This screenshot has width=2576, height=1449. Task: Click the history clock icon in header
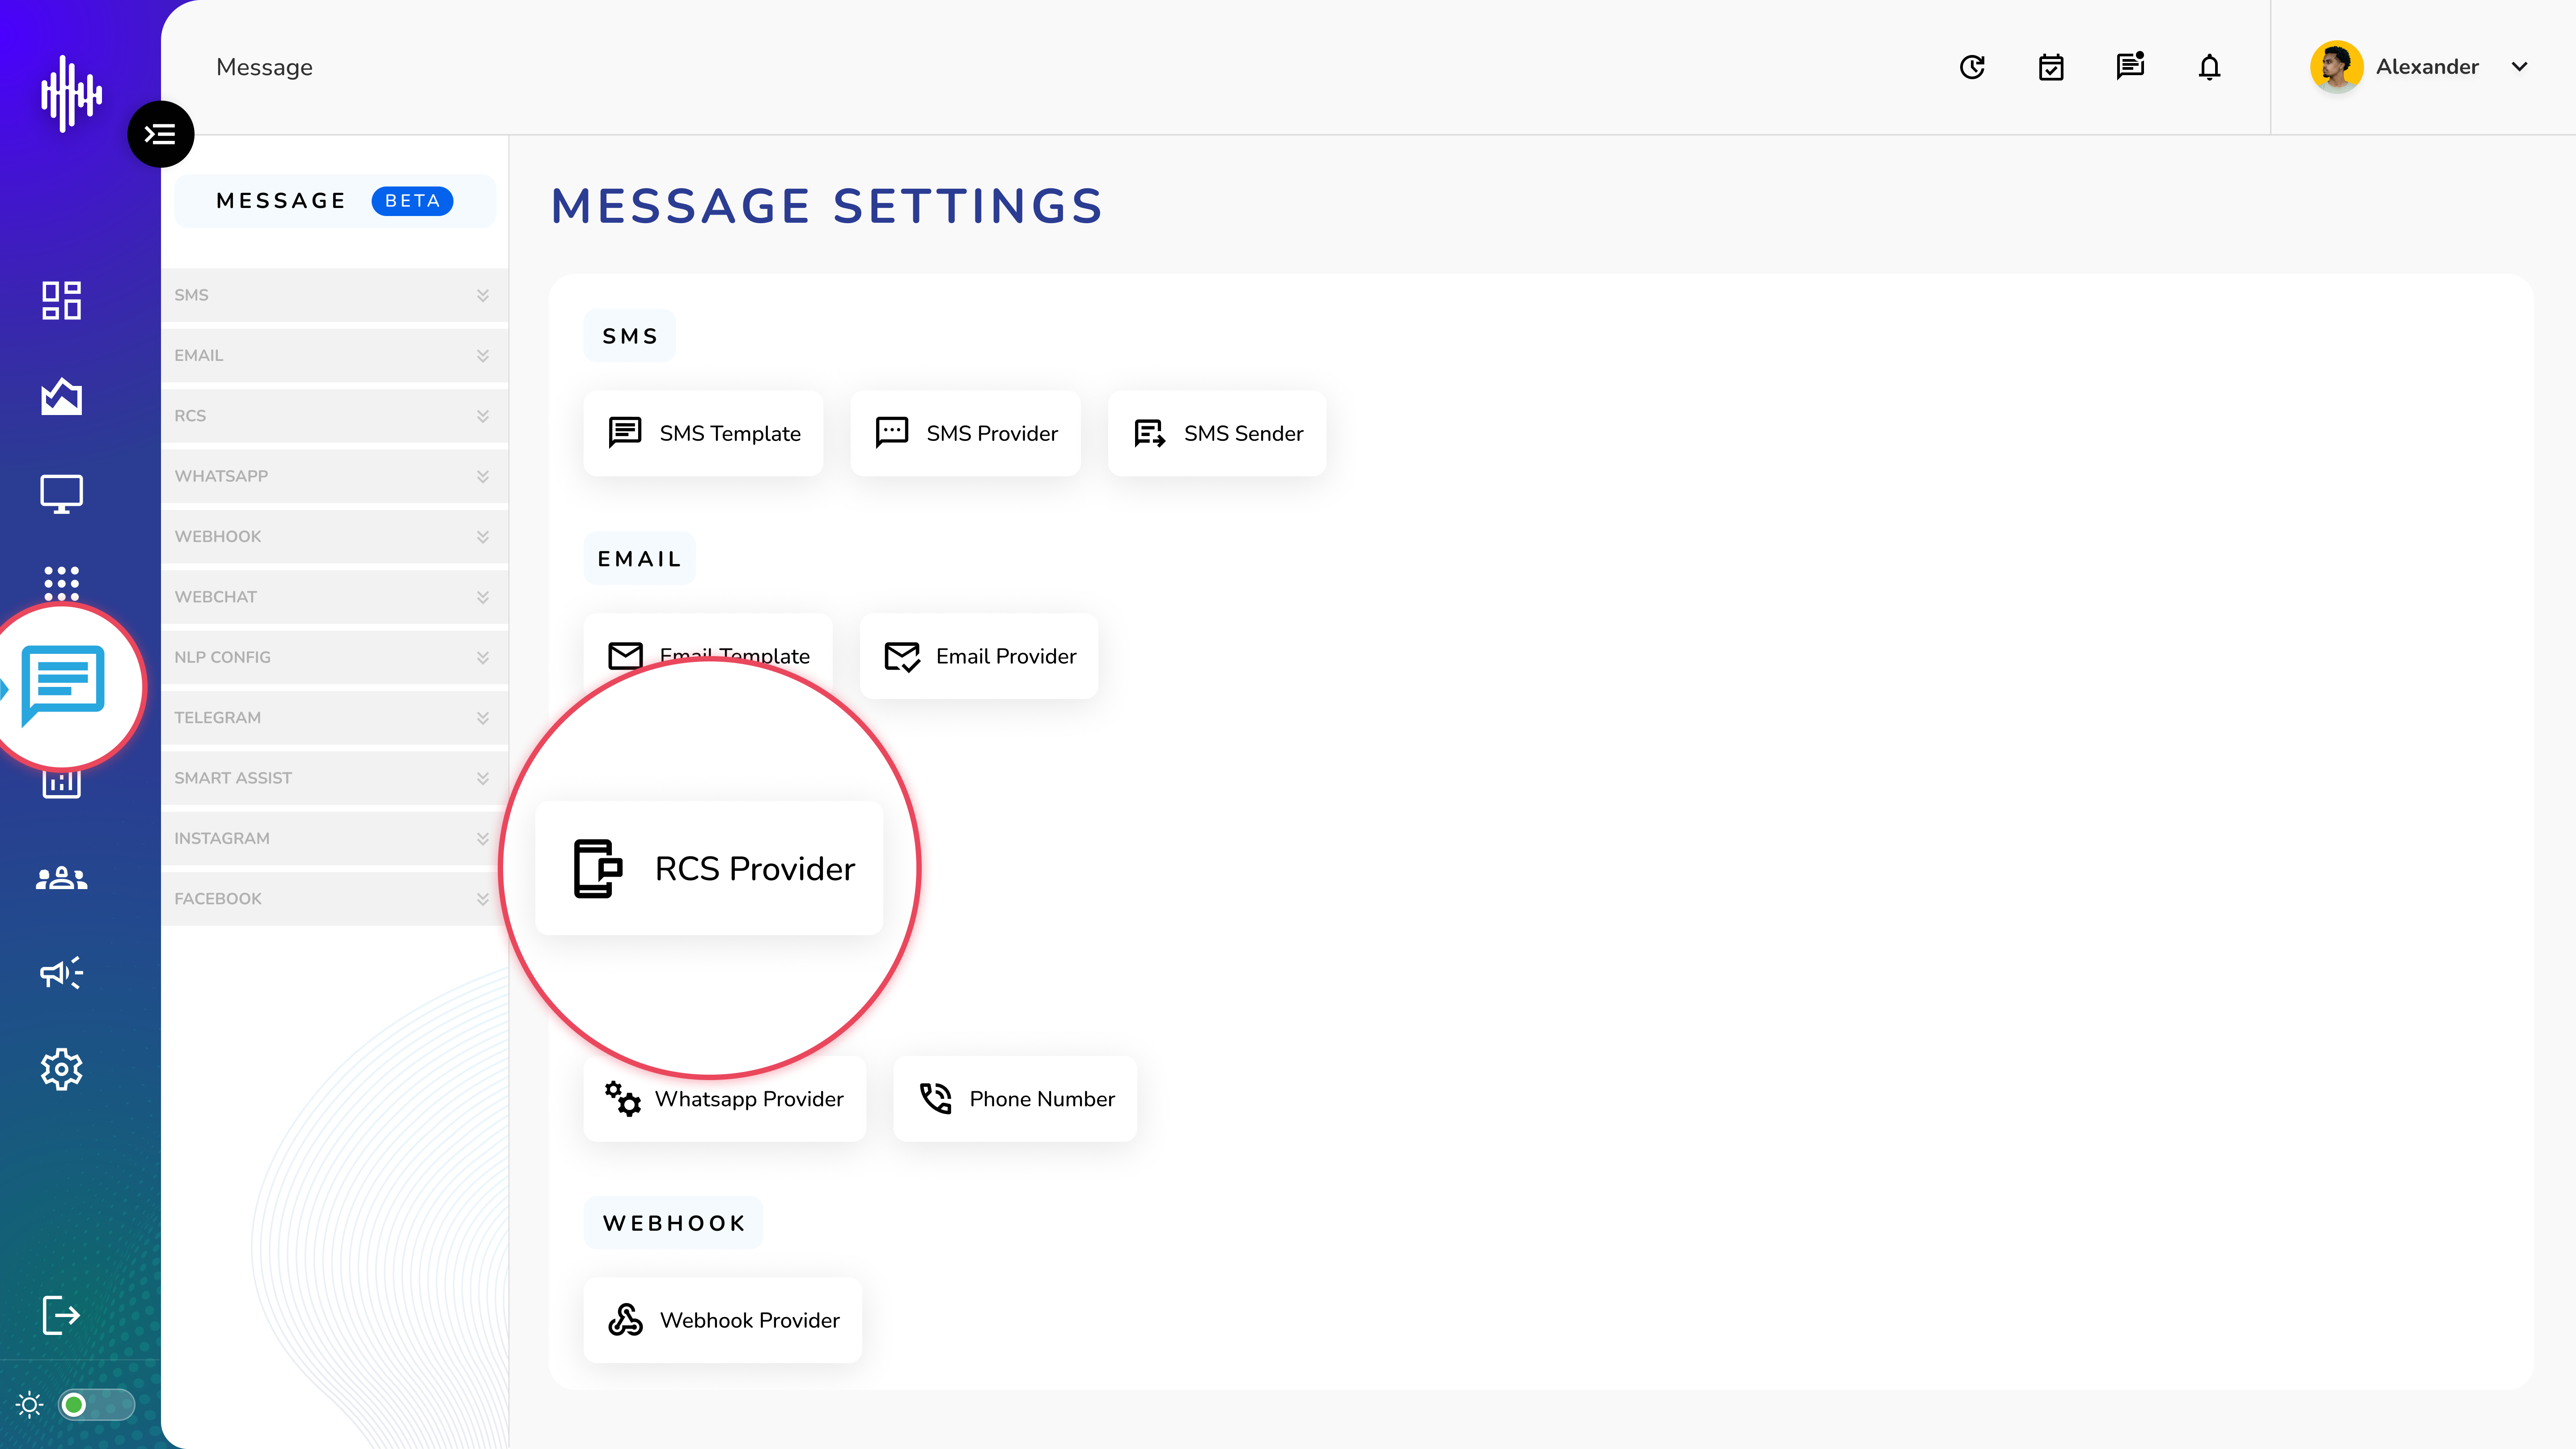(1972, 67)
